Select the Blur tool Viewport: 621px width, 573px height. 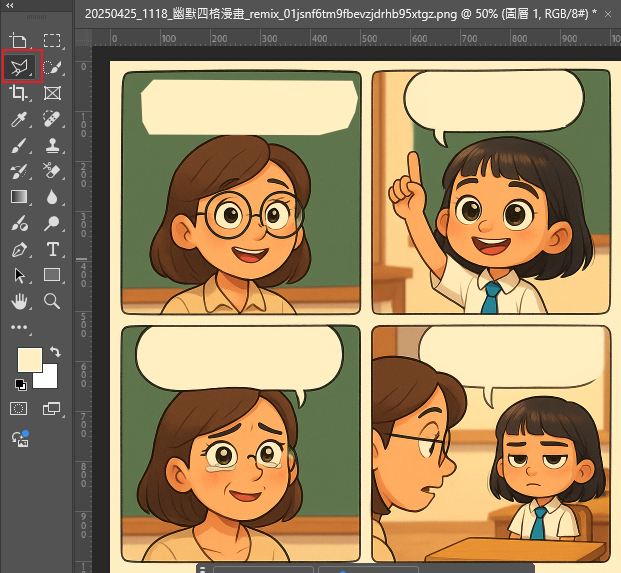(x=52, y=197)
